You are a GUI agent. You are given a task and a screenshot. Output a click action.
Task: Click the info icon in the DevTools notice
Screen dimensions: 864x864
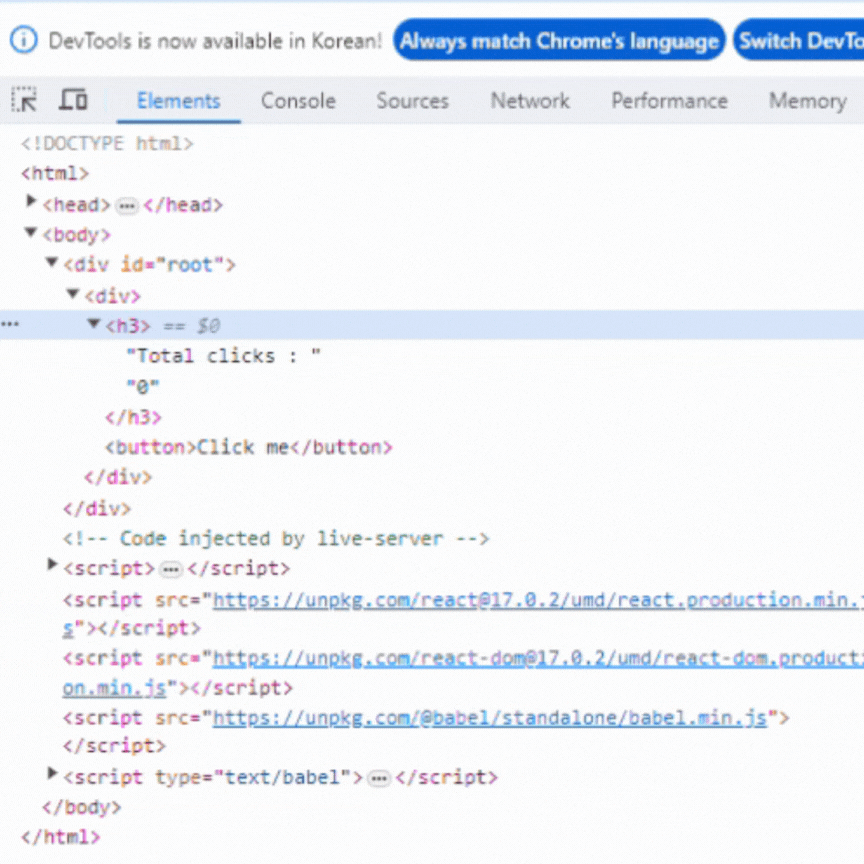point(24,40)
